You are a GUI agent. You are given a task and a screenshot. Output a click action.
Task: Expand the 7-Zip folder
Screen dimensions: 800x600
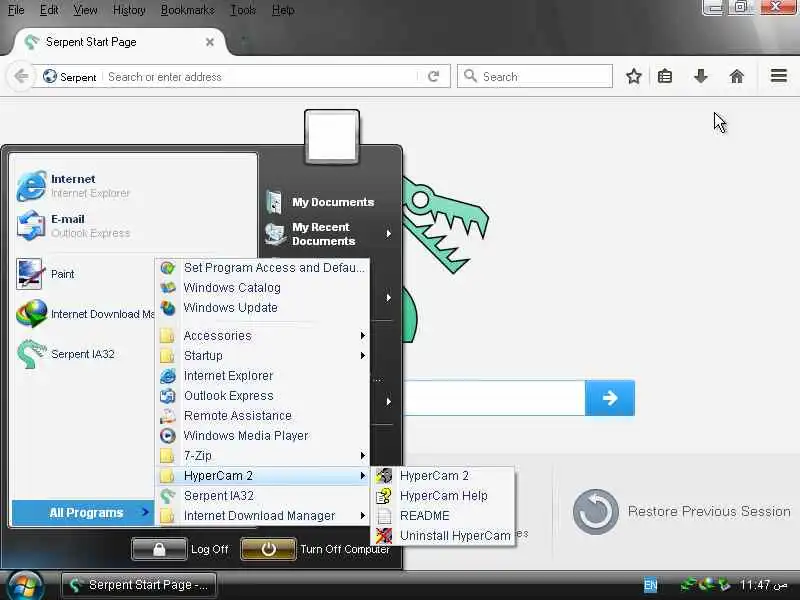pos(263,456)
